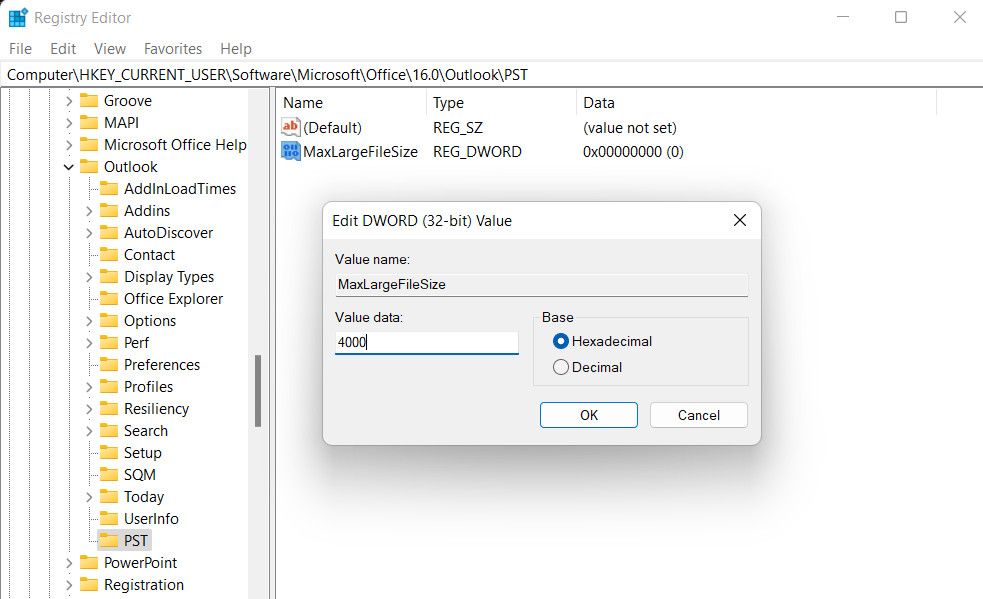983x599 pixels.
Task: Click the Outlook folder icon
Action: 89,166
